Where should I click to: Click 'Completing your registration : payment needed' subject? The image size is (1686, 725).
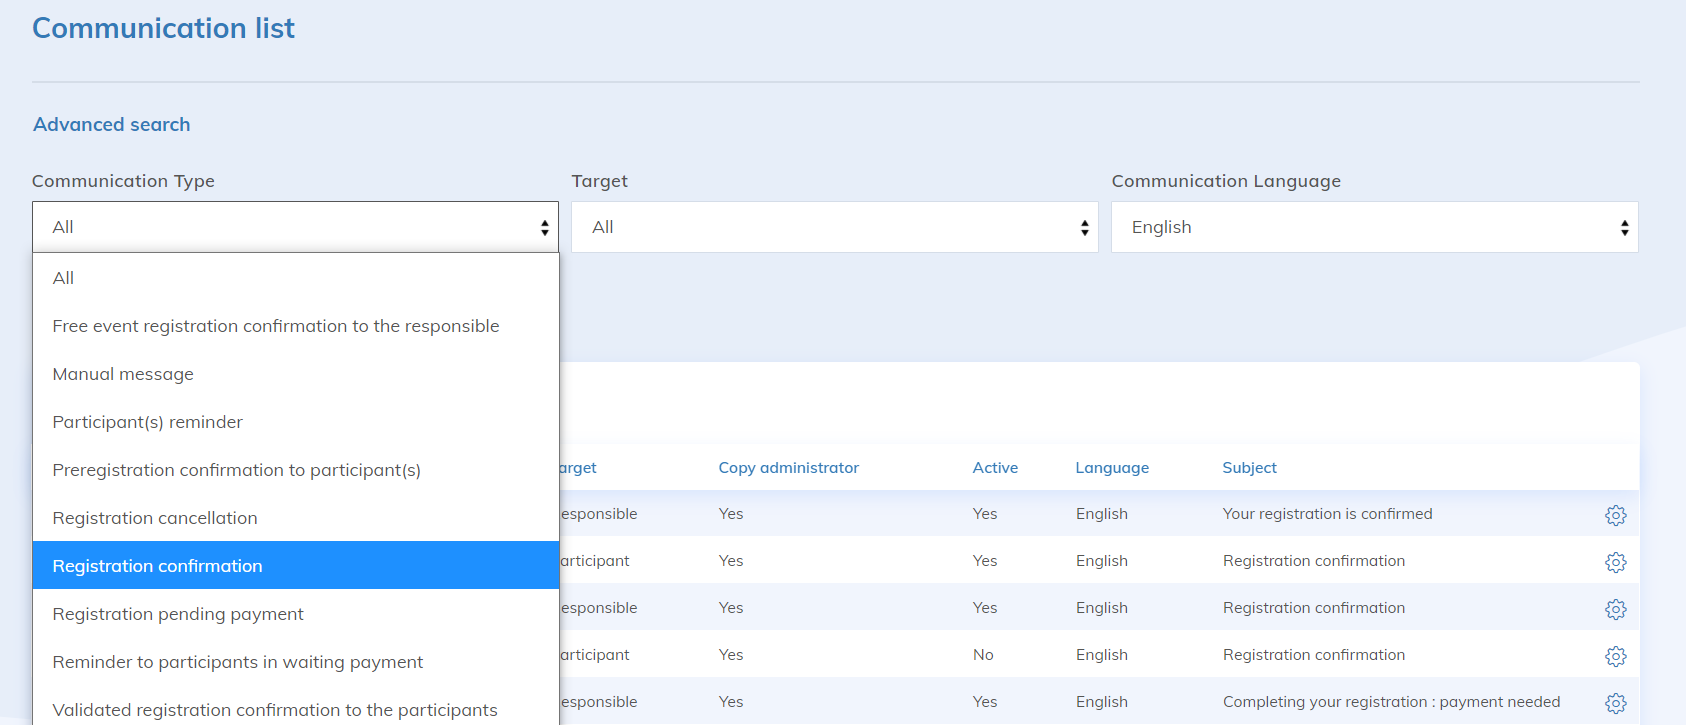pyautogui.click(x=1391, y=702)
